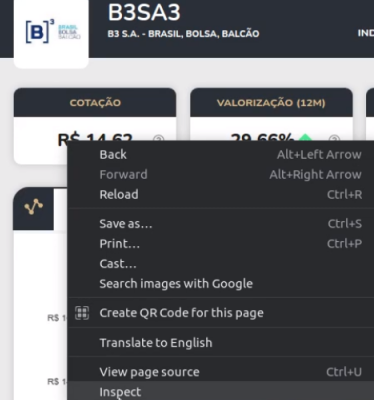Click the VALORIZAÇÃO (12M) card header

click(x=271, y=103)
